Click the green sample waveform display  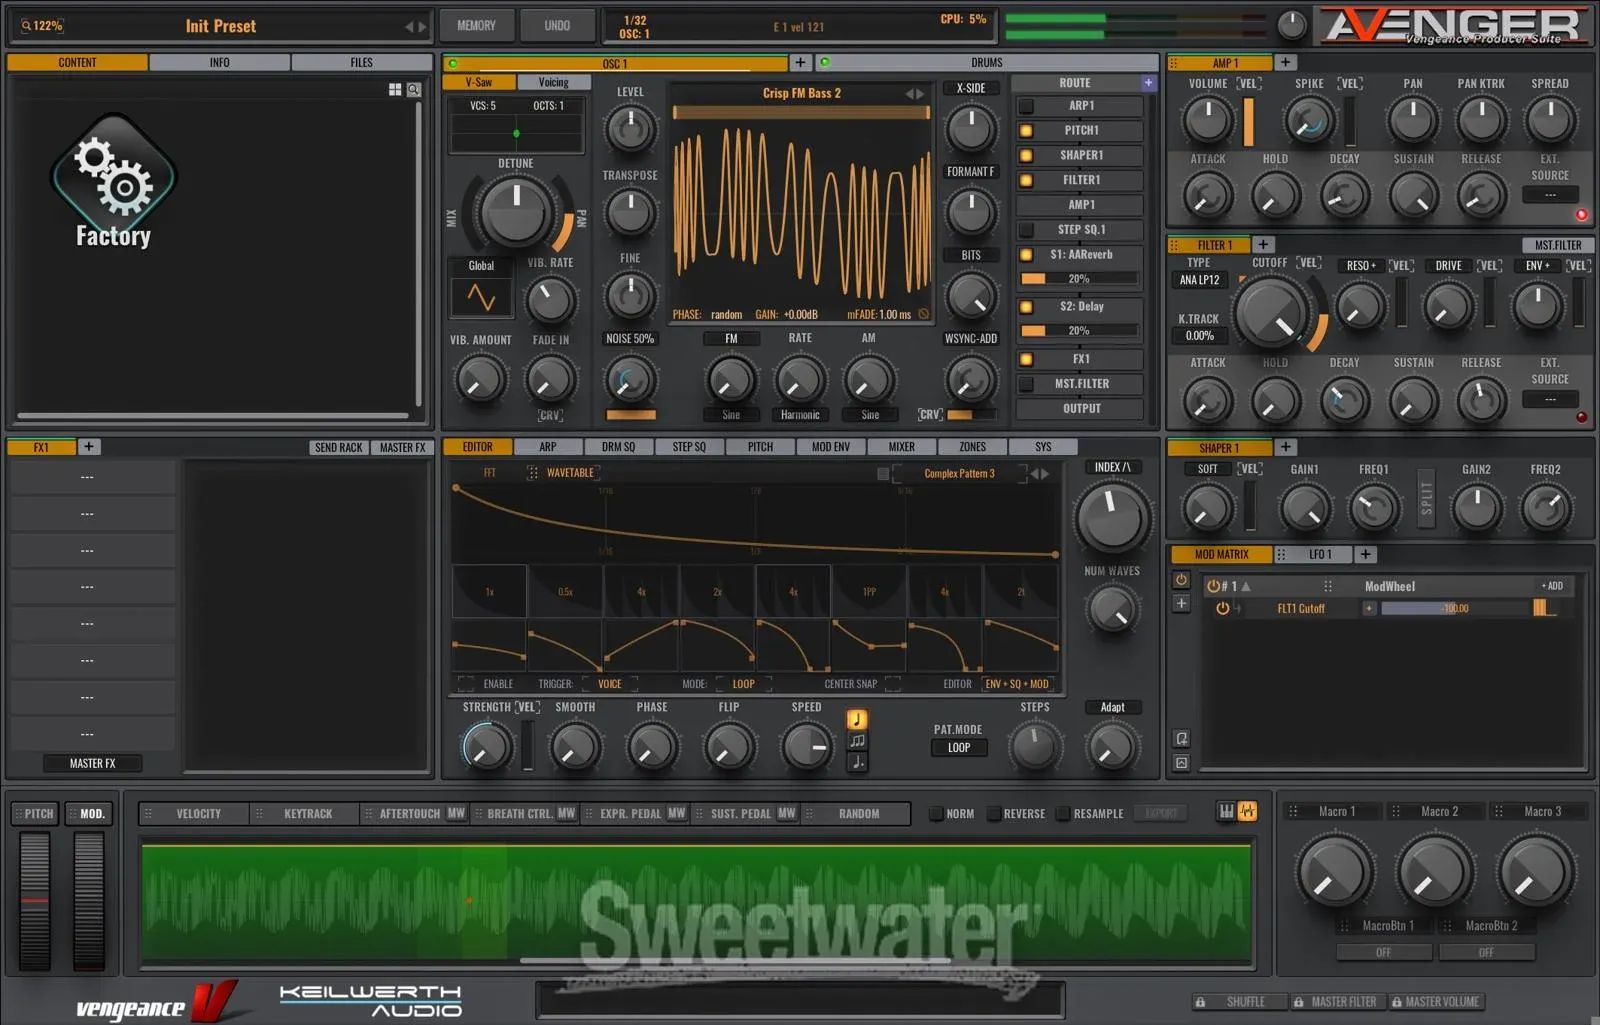point(696,903)
